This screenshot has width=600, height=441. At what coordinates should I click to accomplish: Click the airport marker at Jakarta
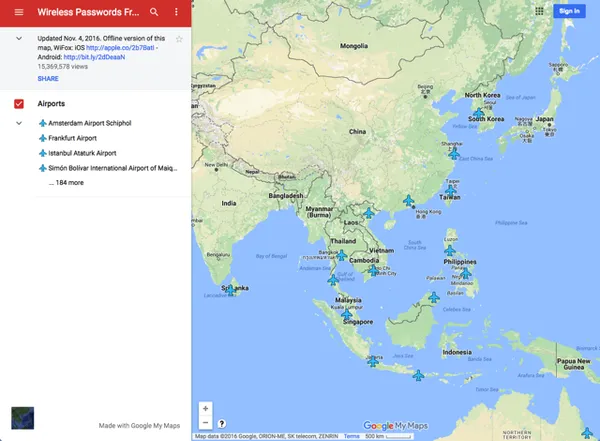[373, 361]
